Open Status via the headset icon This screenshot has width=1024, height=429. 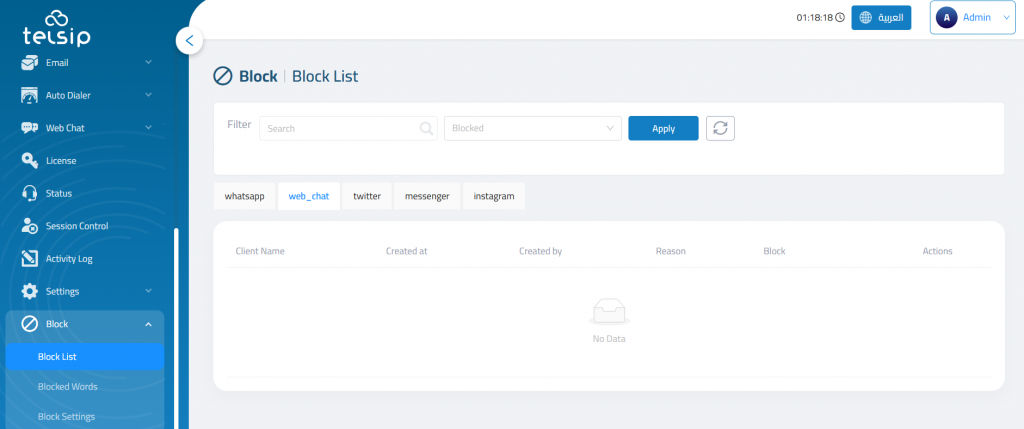(30, 193)
